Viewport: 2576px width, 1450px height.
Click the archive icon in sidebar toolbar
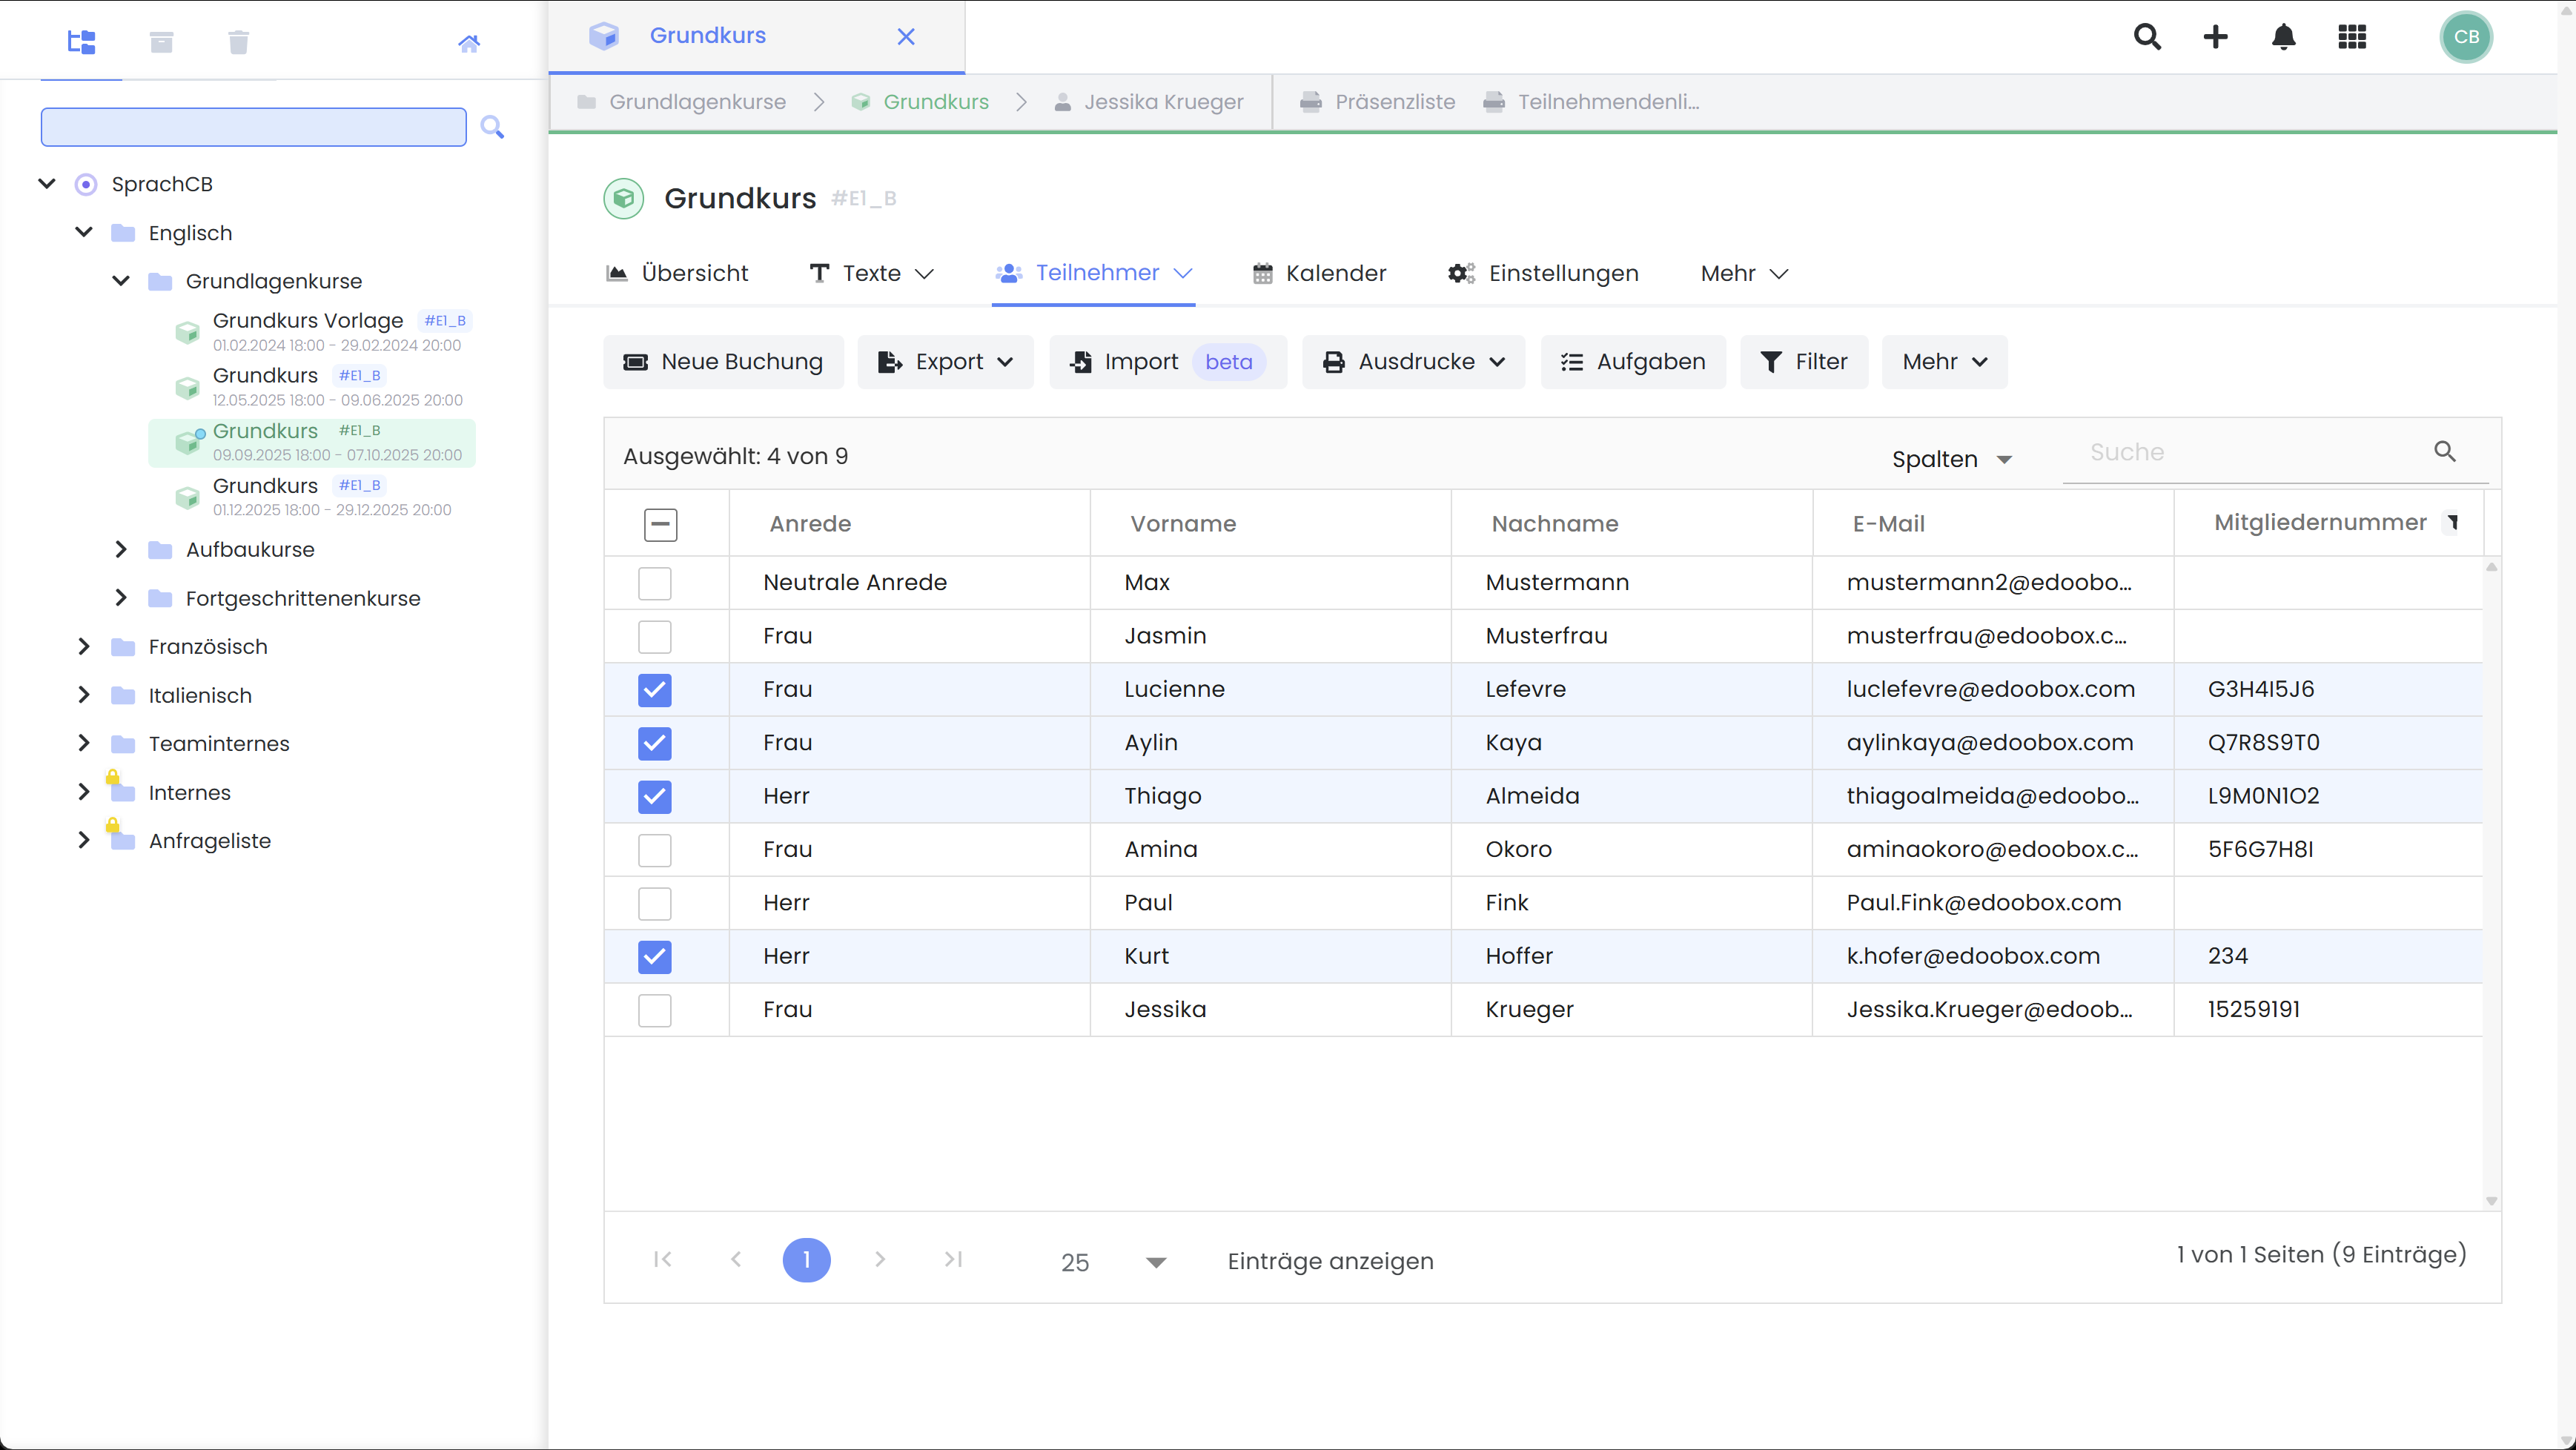[160, 42]
